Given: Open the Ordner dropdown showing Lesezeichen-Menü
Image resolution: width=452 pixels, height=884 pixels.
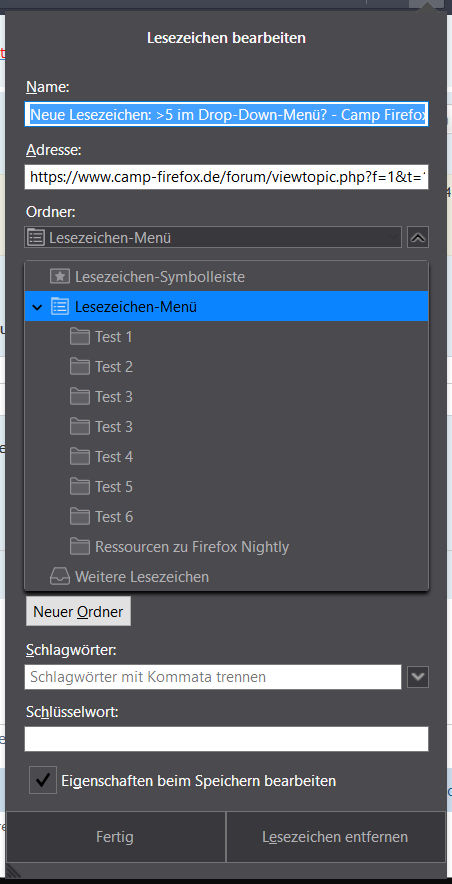Looking at the screenshot, I should pos(213,237).
